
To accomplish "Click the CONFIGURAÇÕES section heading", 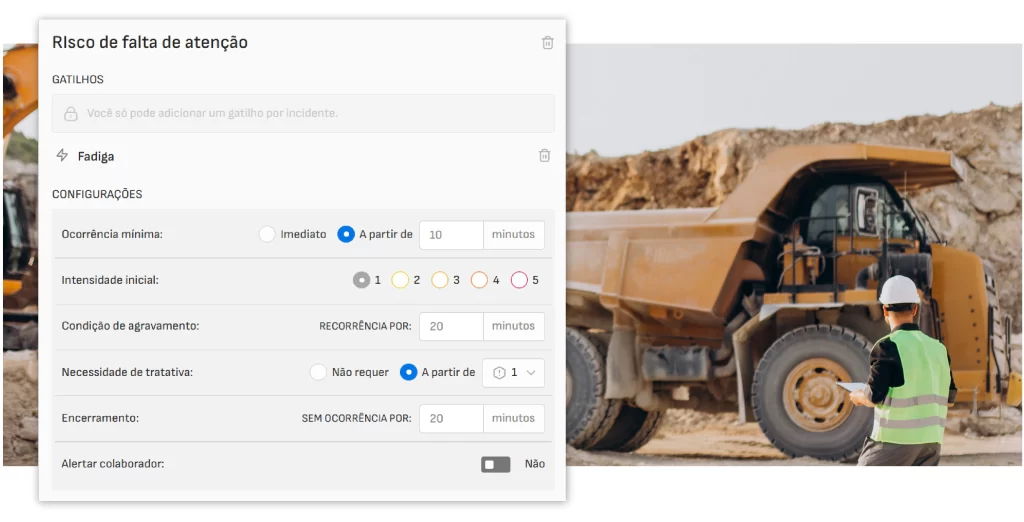I will coord(97,194).
